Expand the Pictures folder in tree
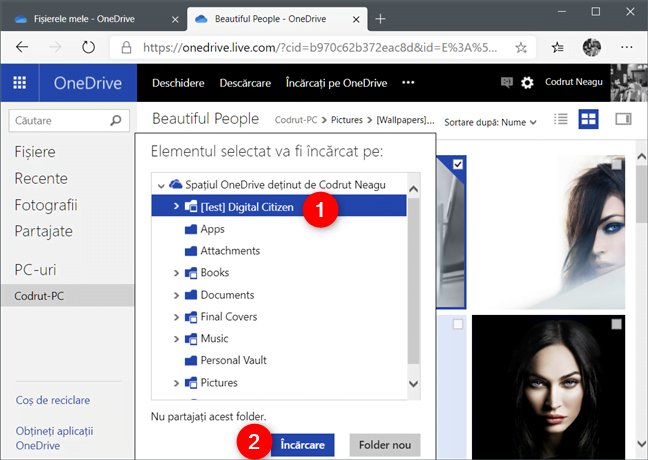Image resolution: width=648 pixels, height=460 pixels. pyautogui.click(x=176, y=383)
